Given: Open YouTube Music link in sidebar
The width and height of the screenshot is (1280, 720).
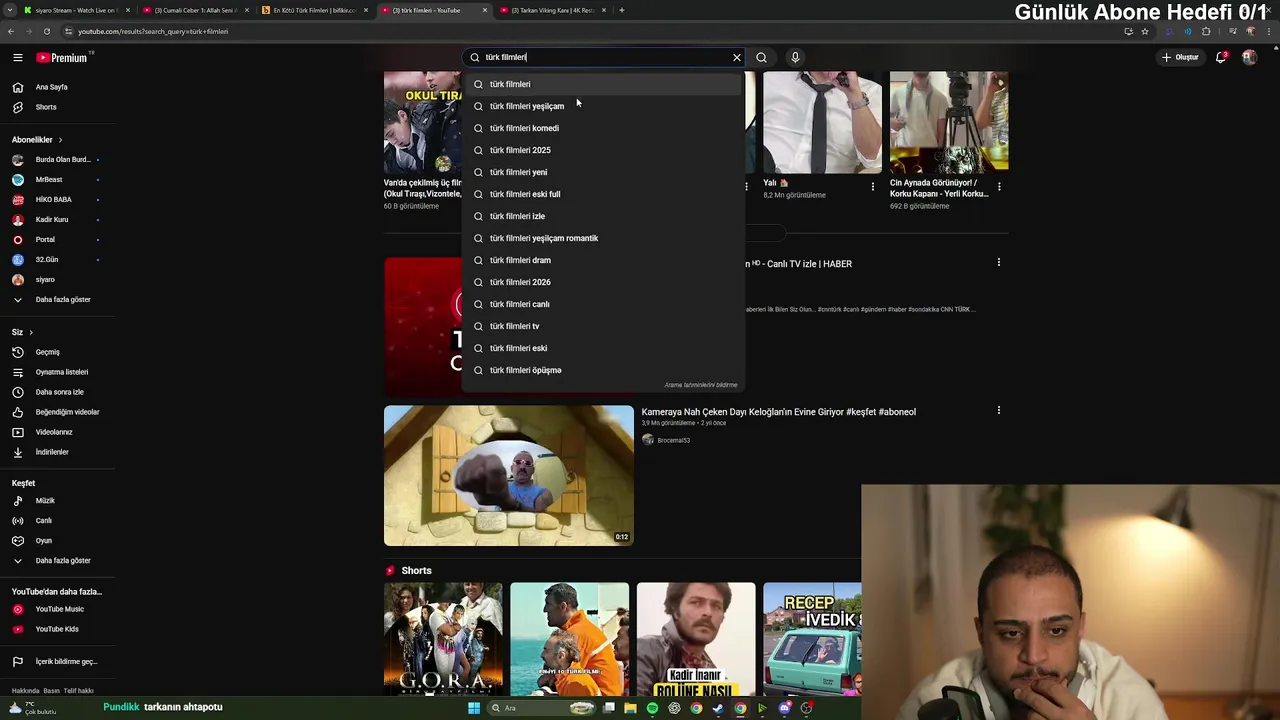Looking at the screenshot, I should 60,609.
